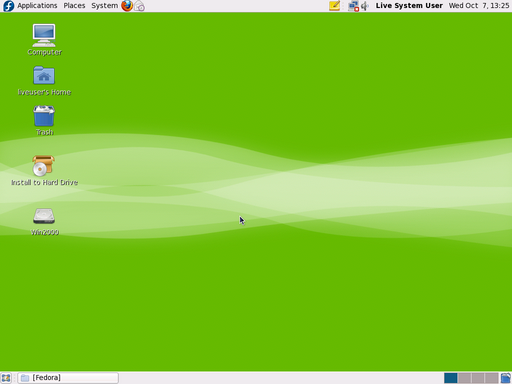Switch to the third workspace
The image size is (512, 384).
tap(478, 378)
